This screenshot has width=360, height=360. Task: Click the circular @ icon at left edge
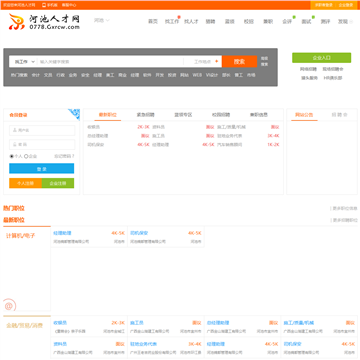click(9, 306)
